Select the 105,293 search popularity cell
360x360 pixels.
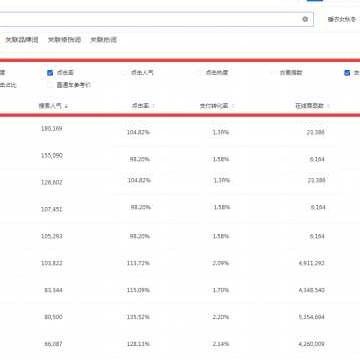52,236
